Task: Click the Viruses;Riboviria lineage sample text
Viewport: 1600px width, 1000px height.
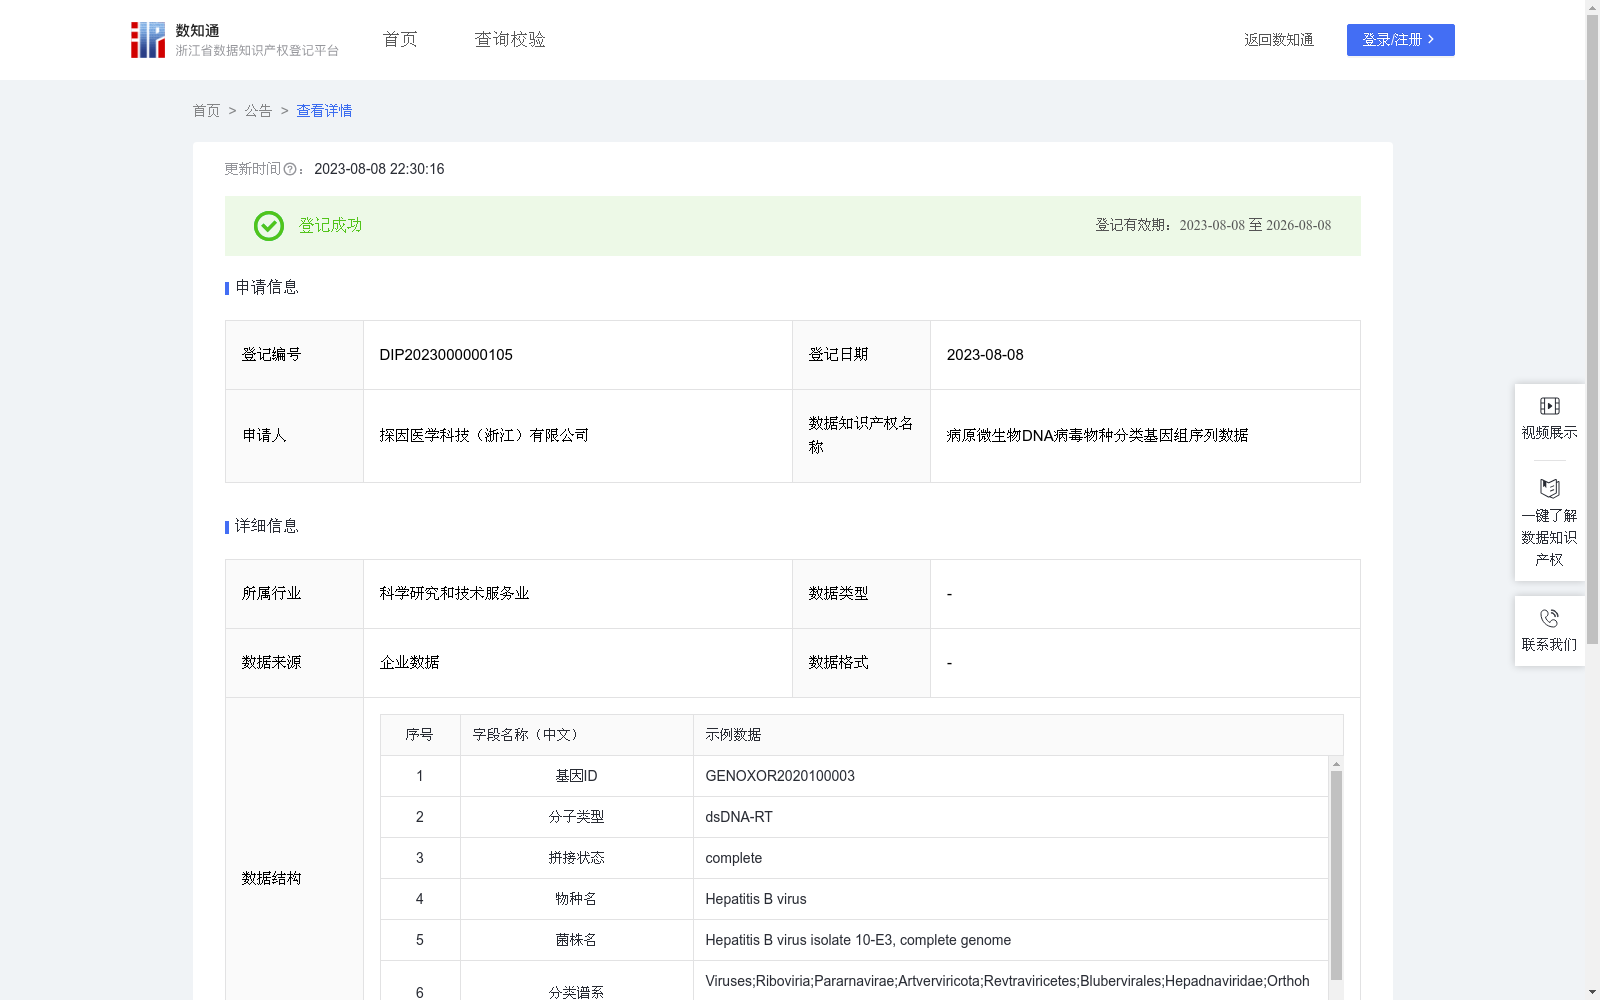Action: [x=1007, y=981]
